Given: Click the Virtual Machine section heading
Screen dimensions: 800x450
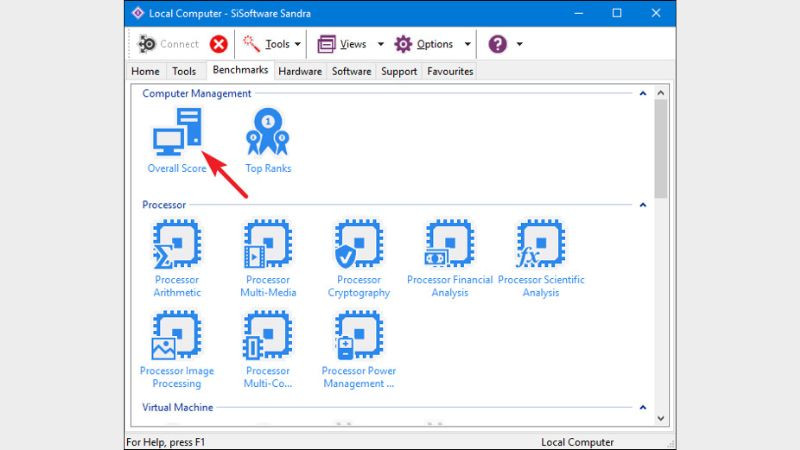Looking at the screenshot, I should click(178, 407).
